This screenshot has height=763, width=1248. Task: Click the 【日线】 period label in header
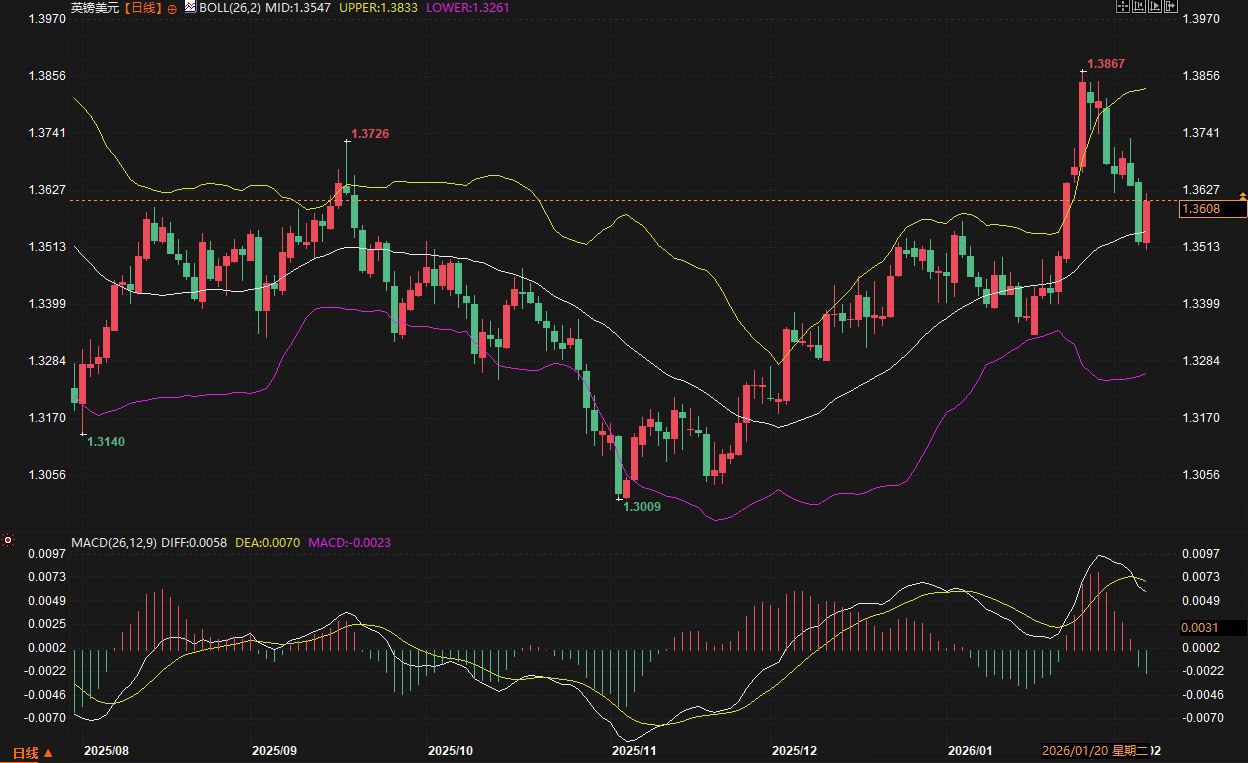click(142, 8)
